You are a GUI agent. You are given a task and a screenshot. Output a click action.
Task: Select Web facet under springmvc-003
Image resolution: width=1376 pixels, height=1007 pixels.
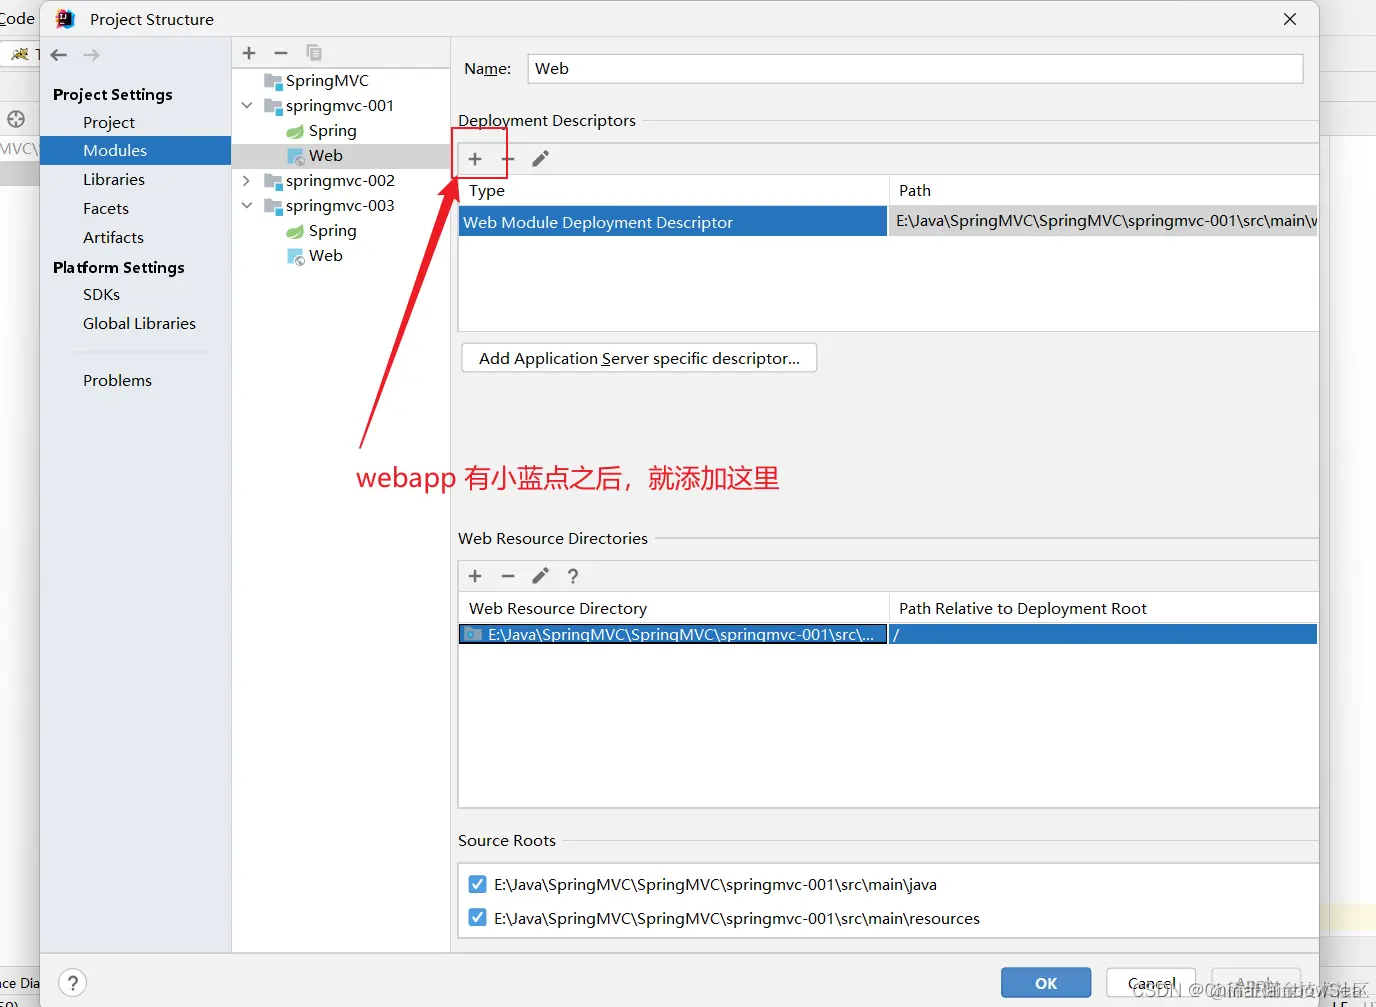[314, 256]
